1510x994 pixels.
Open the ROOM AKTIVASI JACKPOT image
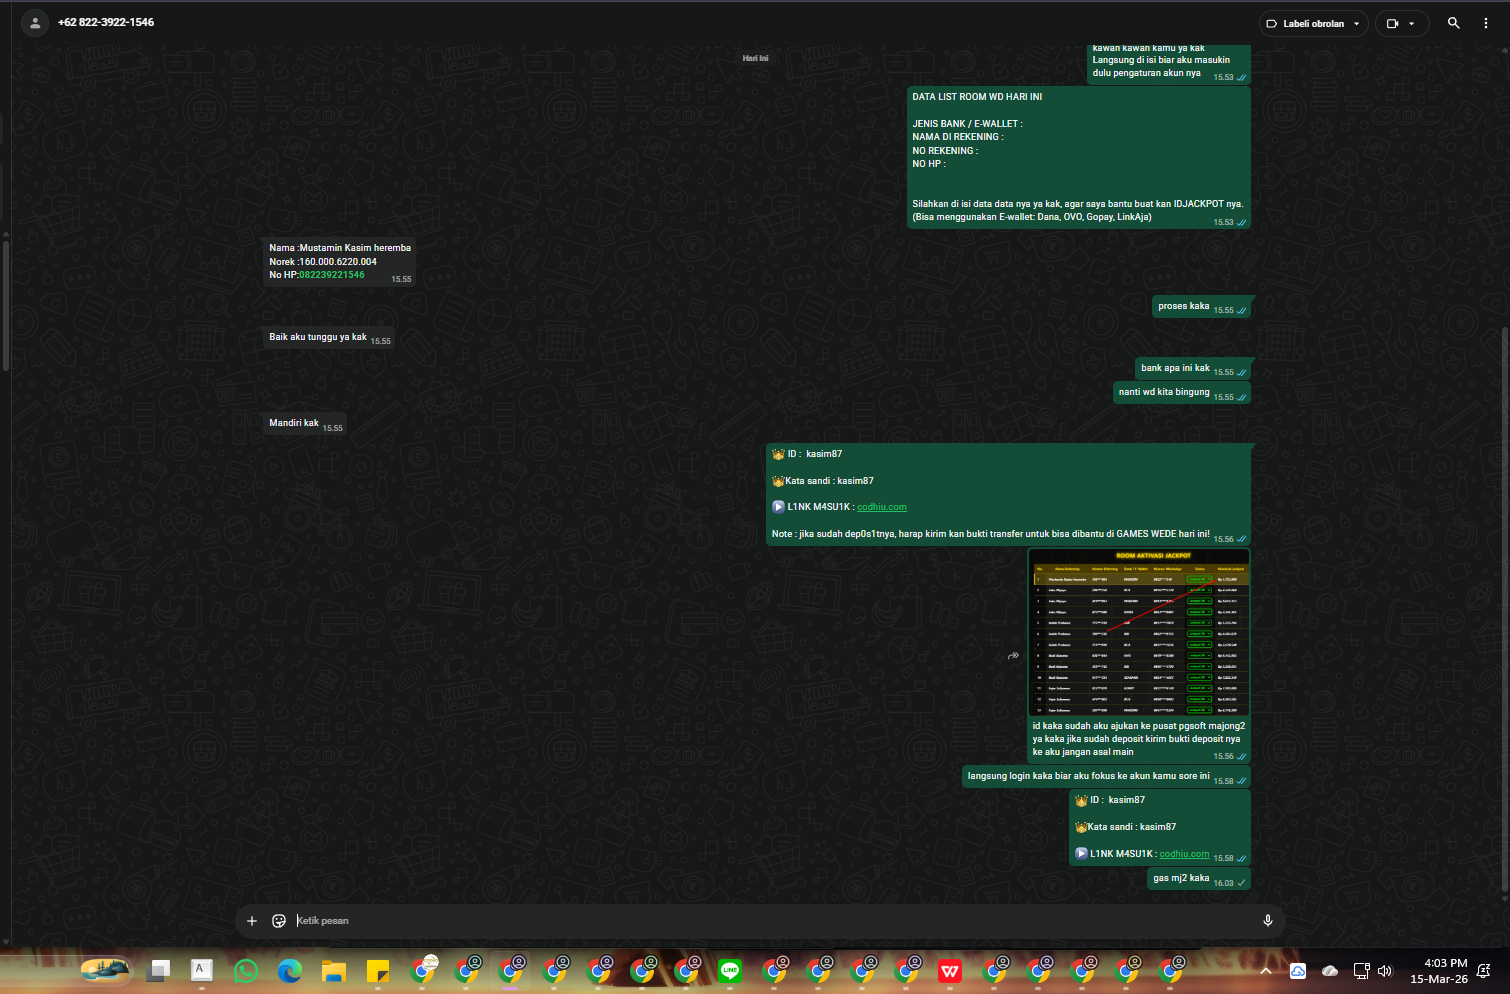tap(1139, 633)
